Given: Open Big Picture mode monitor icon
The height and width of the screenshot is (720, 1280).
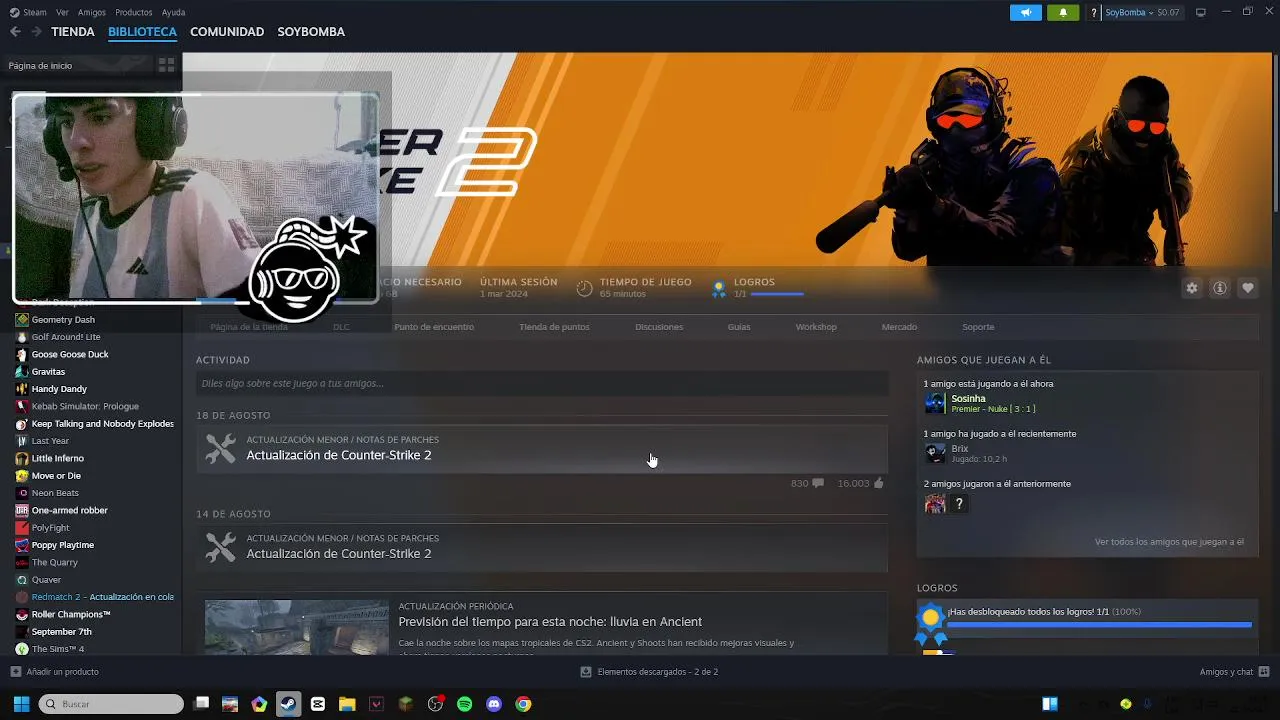Looking at the screenshot, I should coord(1201,12).
